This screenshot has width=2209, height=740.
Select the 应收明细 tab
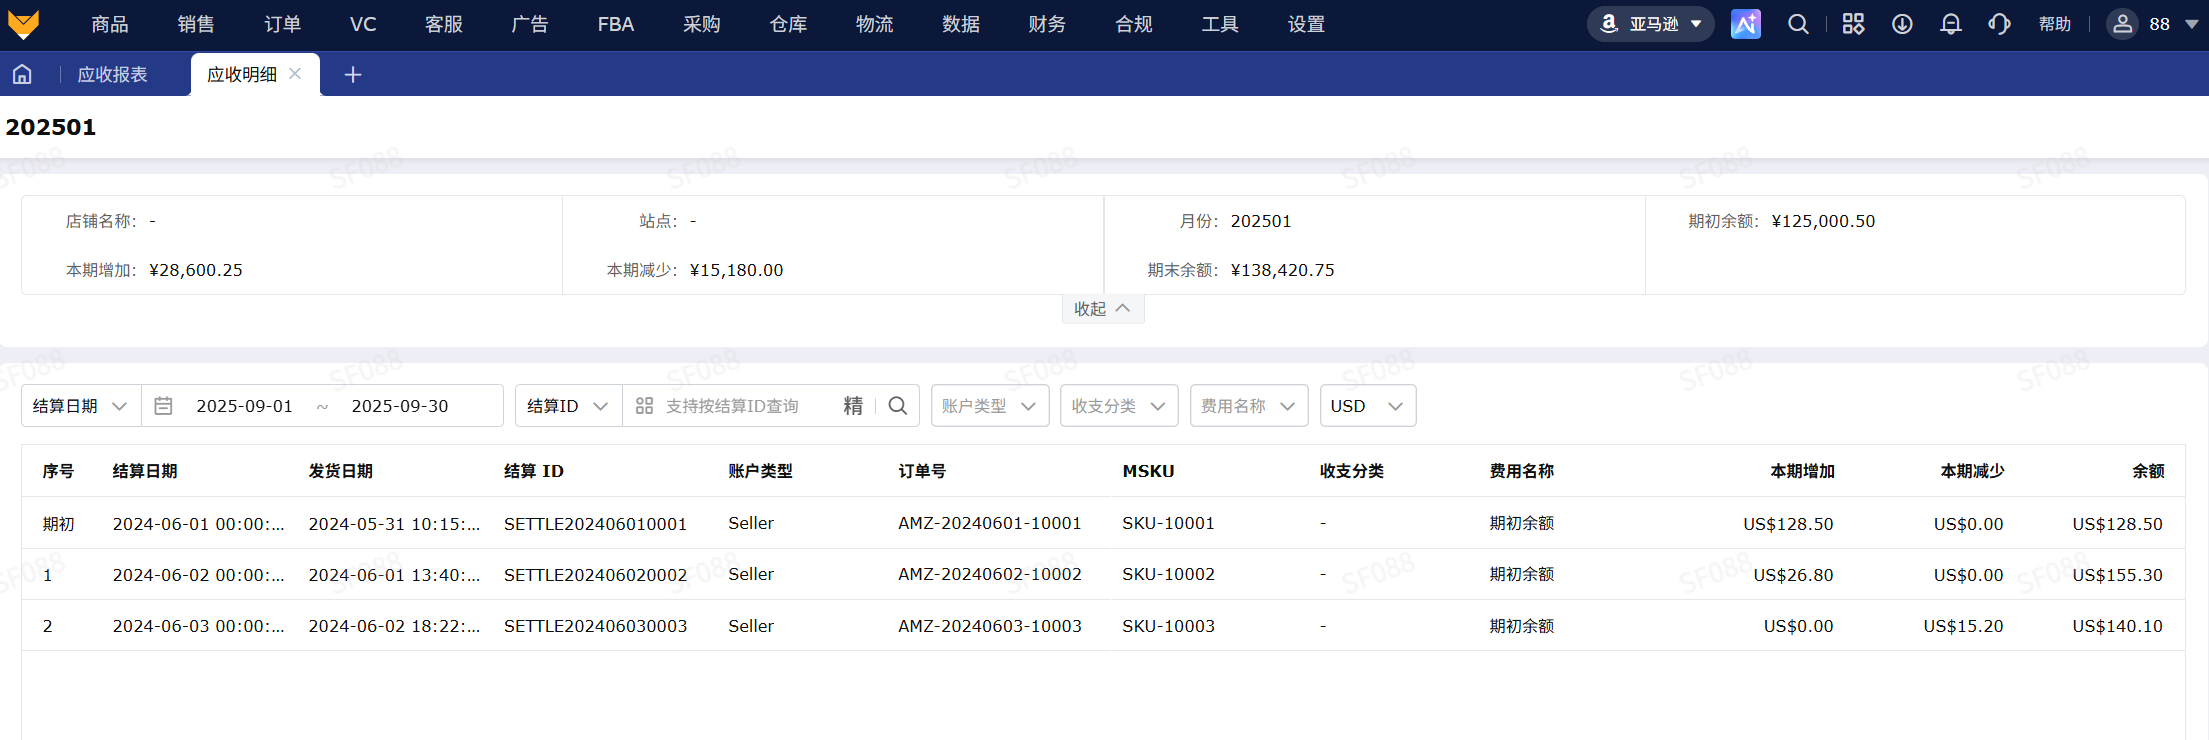pos(242,74)
